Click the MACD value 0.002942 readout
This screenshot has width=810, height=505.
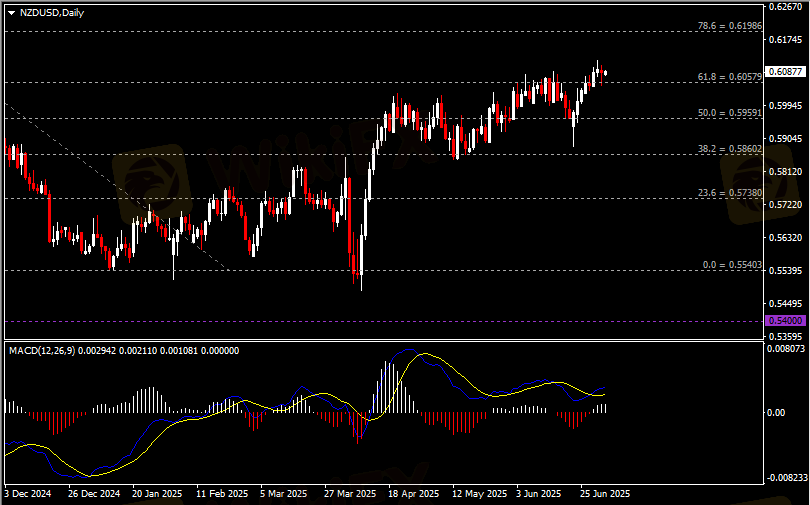(97, 351)
